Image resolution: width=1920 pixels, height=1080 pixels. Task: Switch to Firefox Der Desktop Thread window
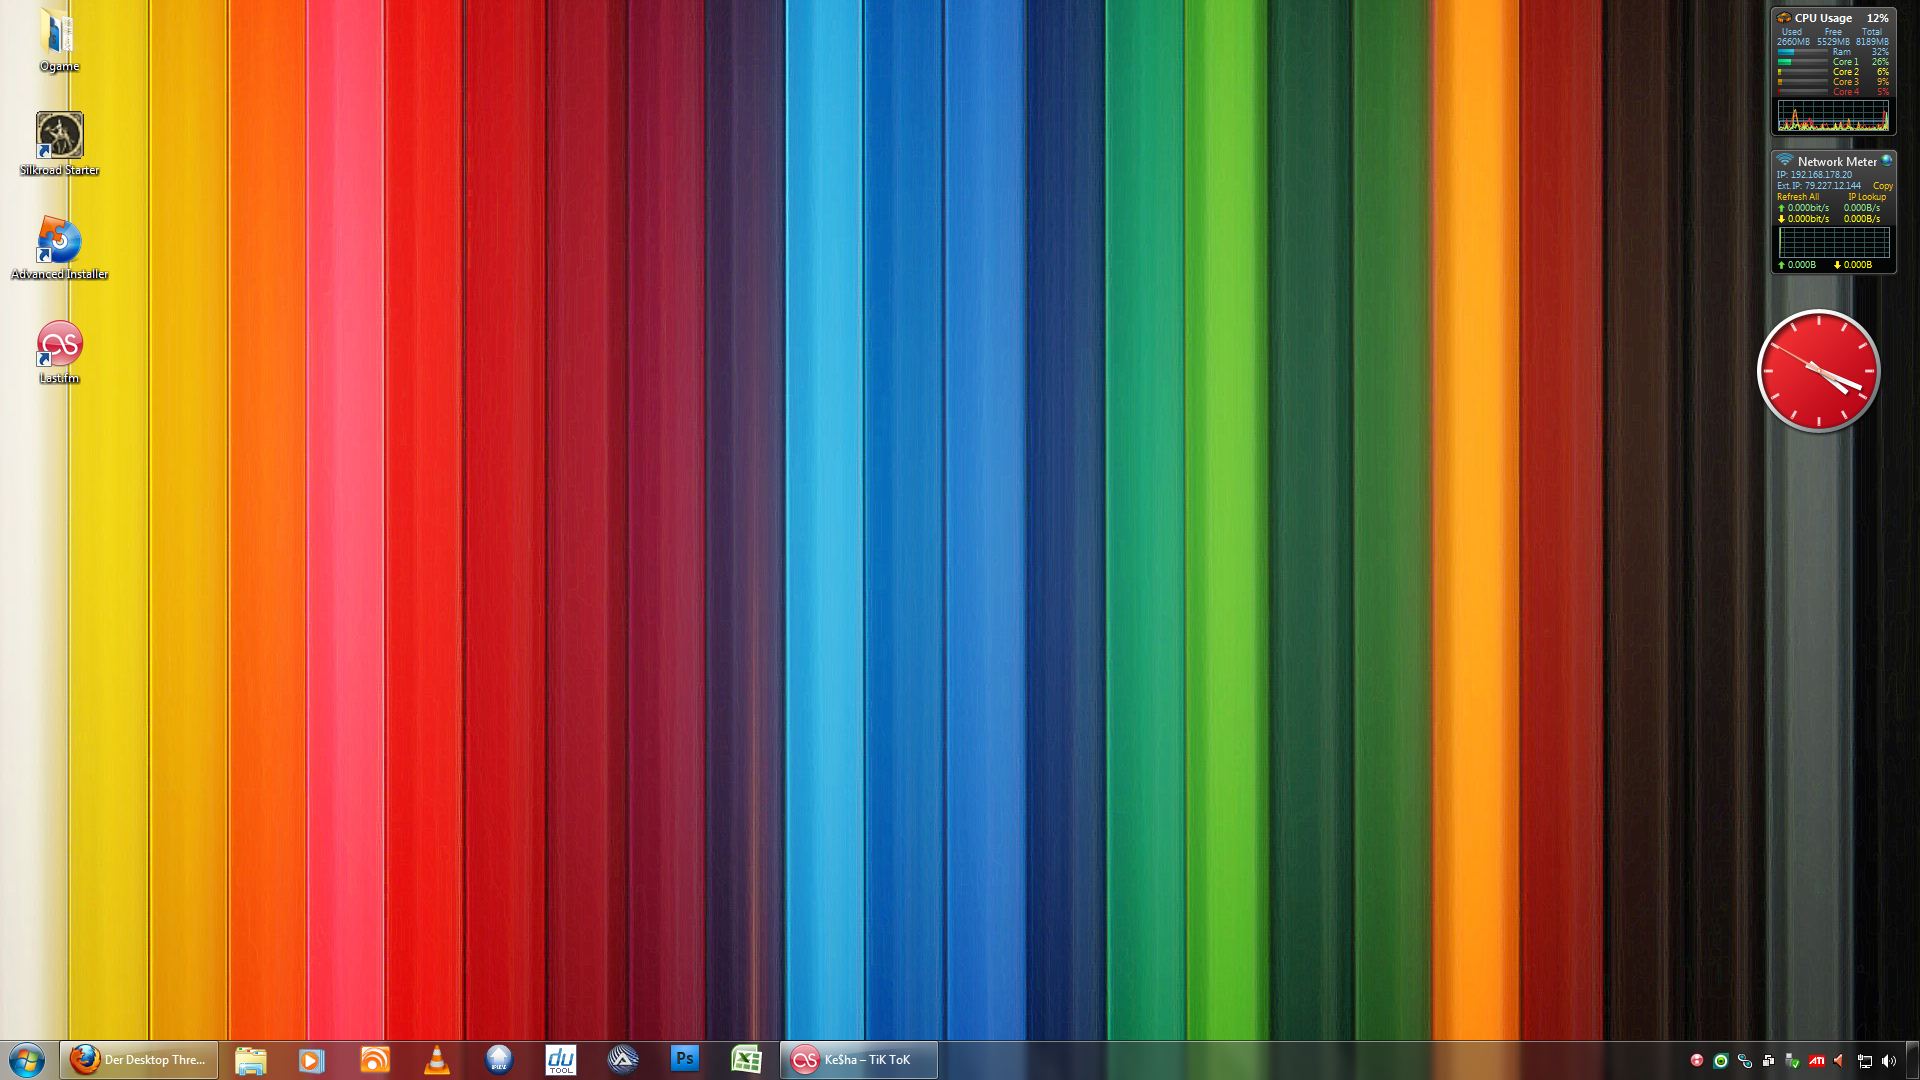(x=139, y=1060)
